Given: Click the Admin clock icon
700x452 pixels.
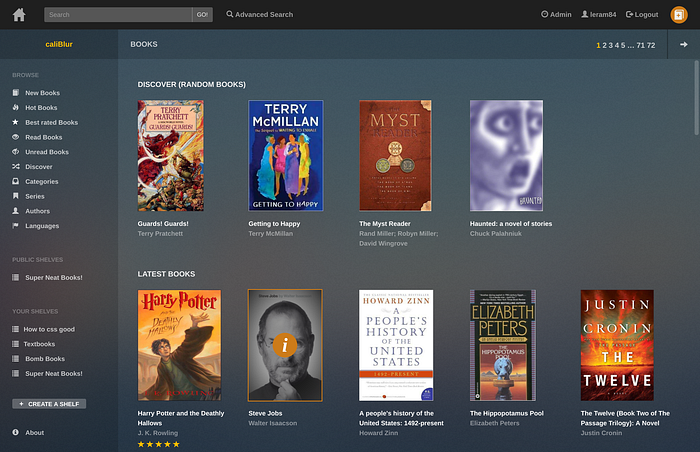Looking at the screenshot, I should (x=544, y=14).
